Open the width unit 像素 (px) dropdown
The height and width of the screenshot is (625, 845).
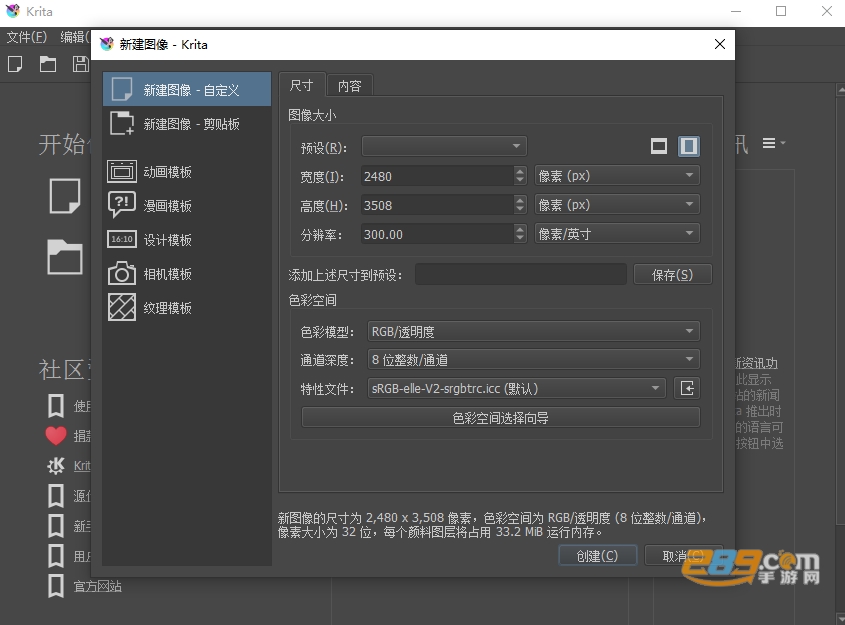point(617,176)
